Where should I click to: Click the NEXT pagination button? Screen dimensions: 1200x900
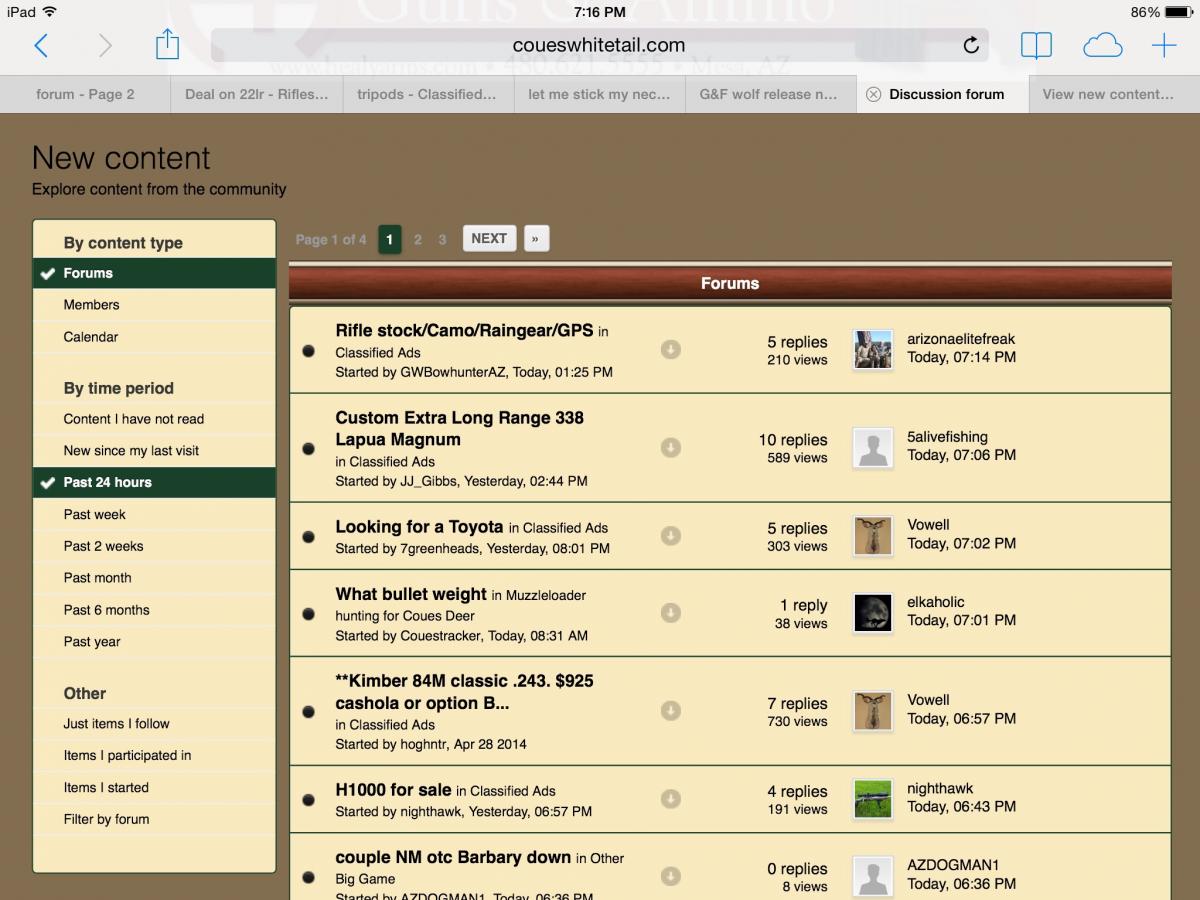(489, 238)
